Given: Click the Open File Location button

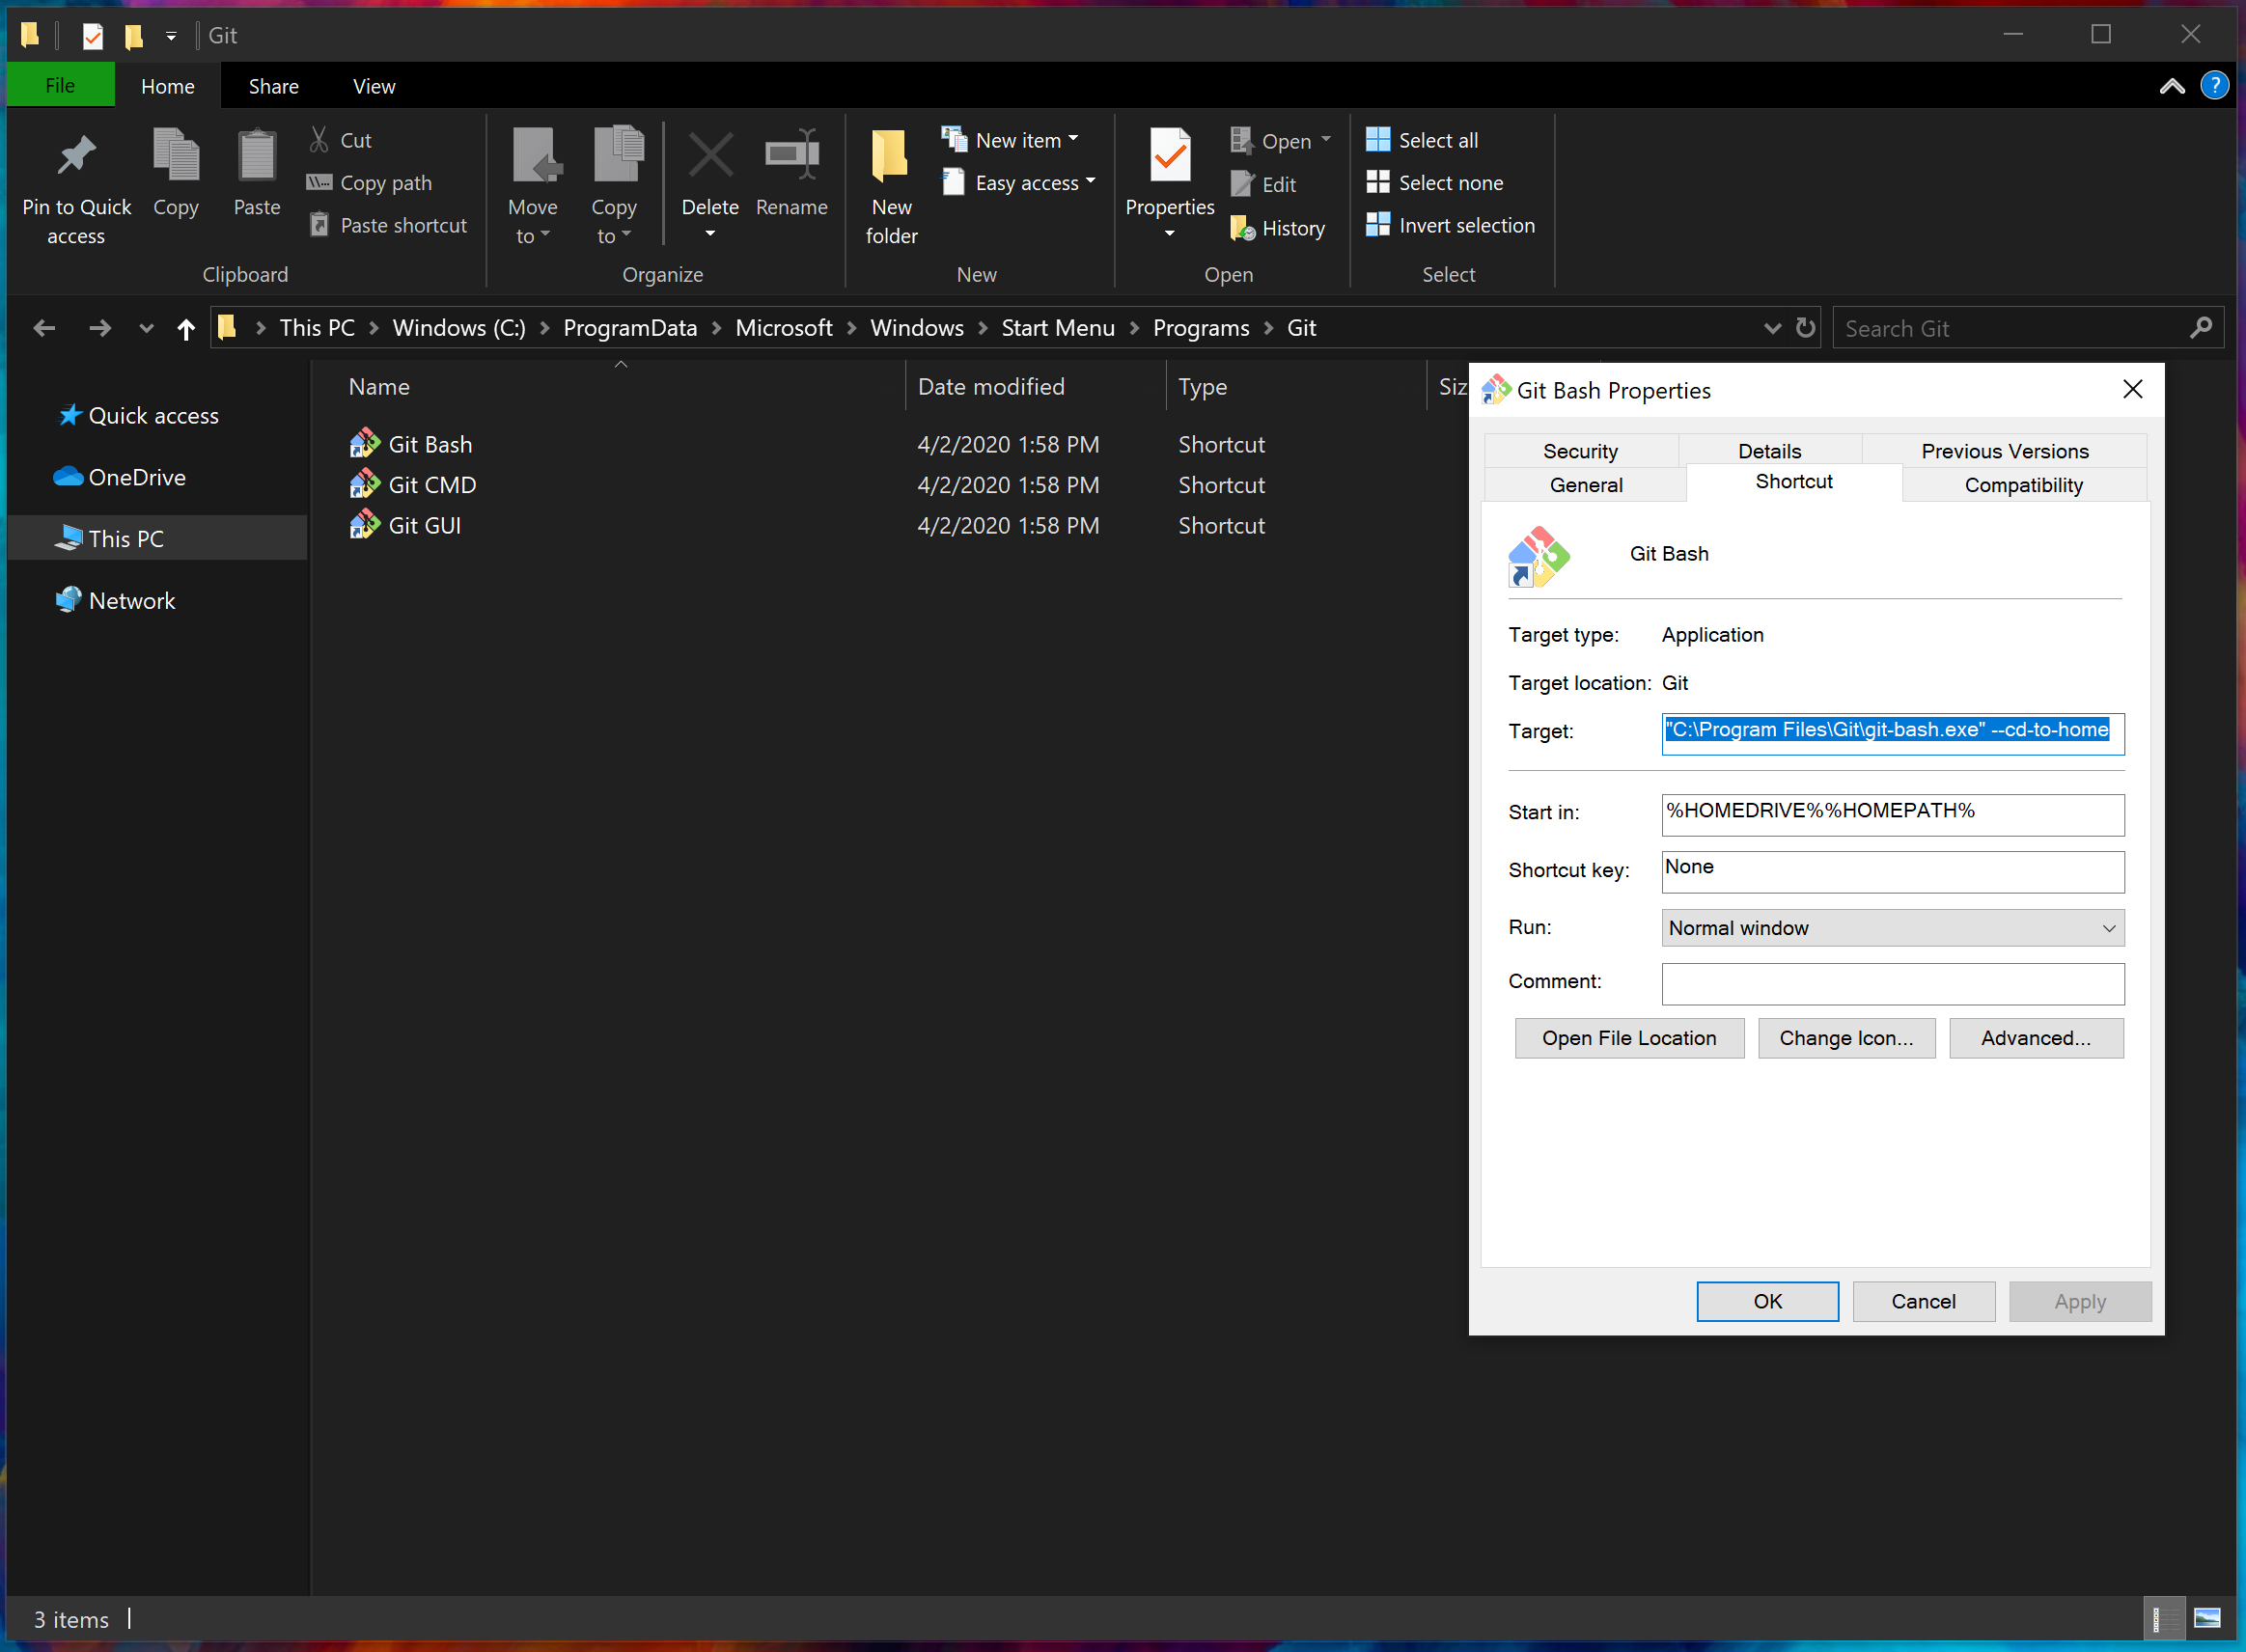Looking at the screenshot, I should coord(1628,1038).
